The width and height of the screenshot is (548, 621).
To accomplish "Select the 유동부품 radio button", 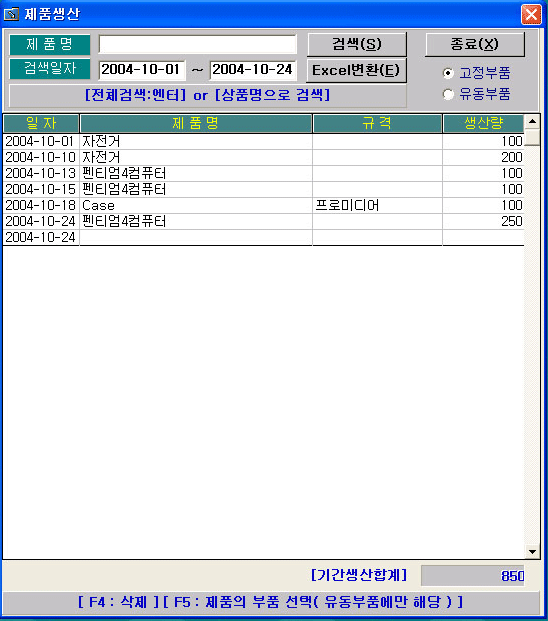I will [448, 94].
